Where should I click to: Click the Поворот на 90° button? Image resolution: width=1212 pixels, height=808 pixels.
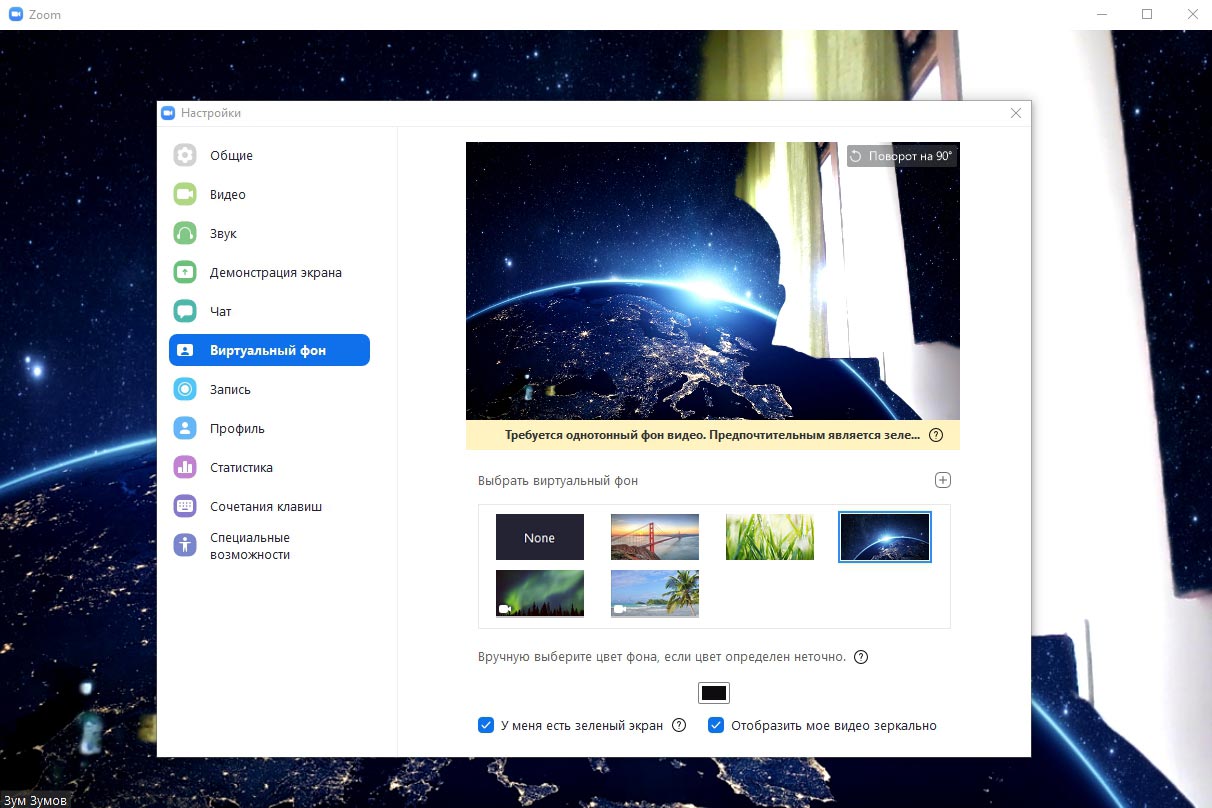902,156
